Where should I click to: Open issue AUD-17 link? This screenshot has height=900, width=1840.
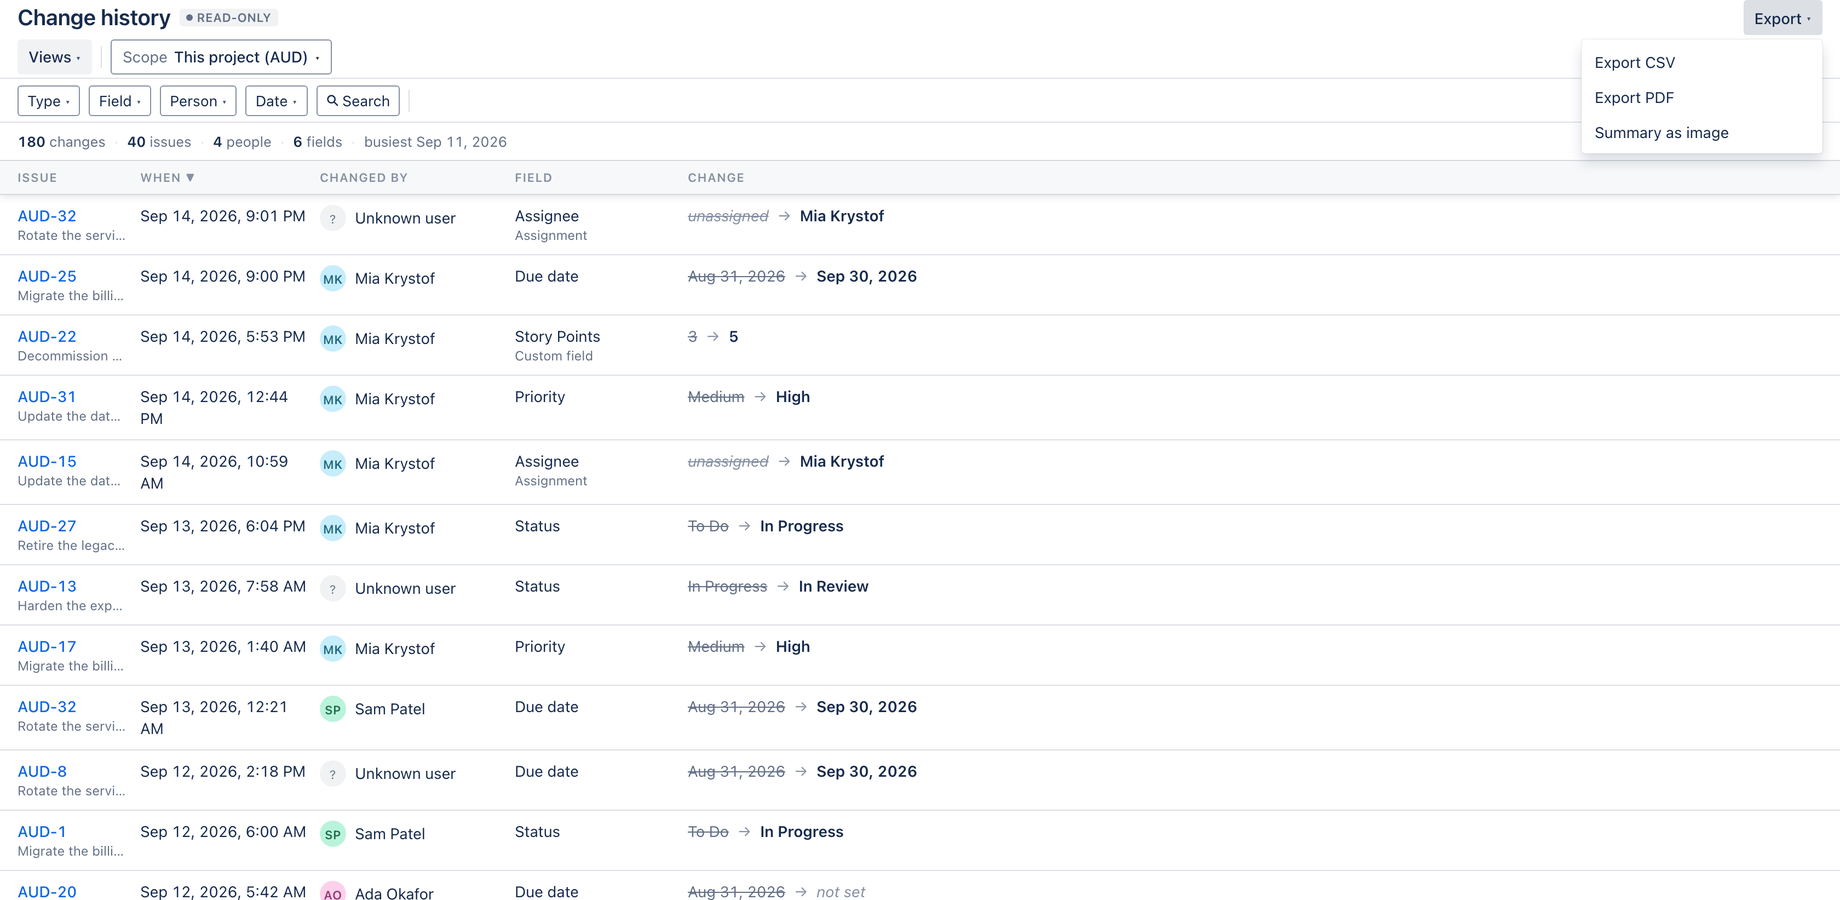point(47,646)
